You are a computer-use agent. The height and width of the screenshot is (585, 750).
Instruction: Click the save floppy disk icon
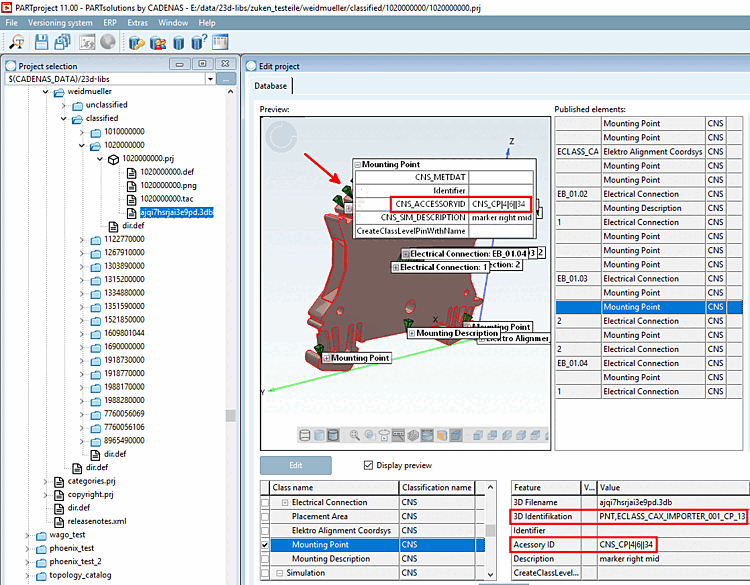coord(42,42)
